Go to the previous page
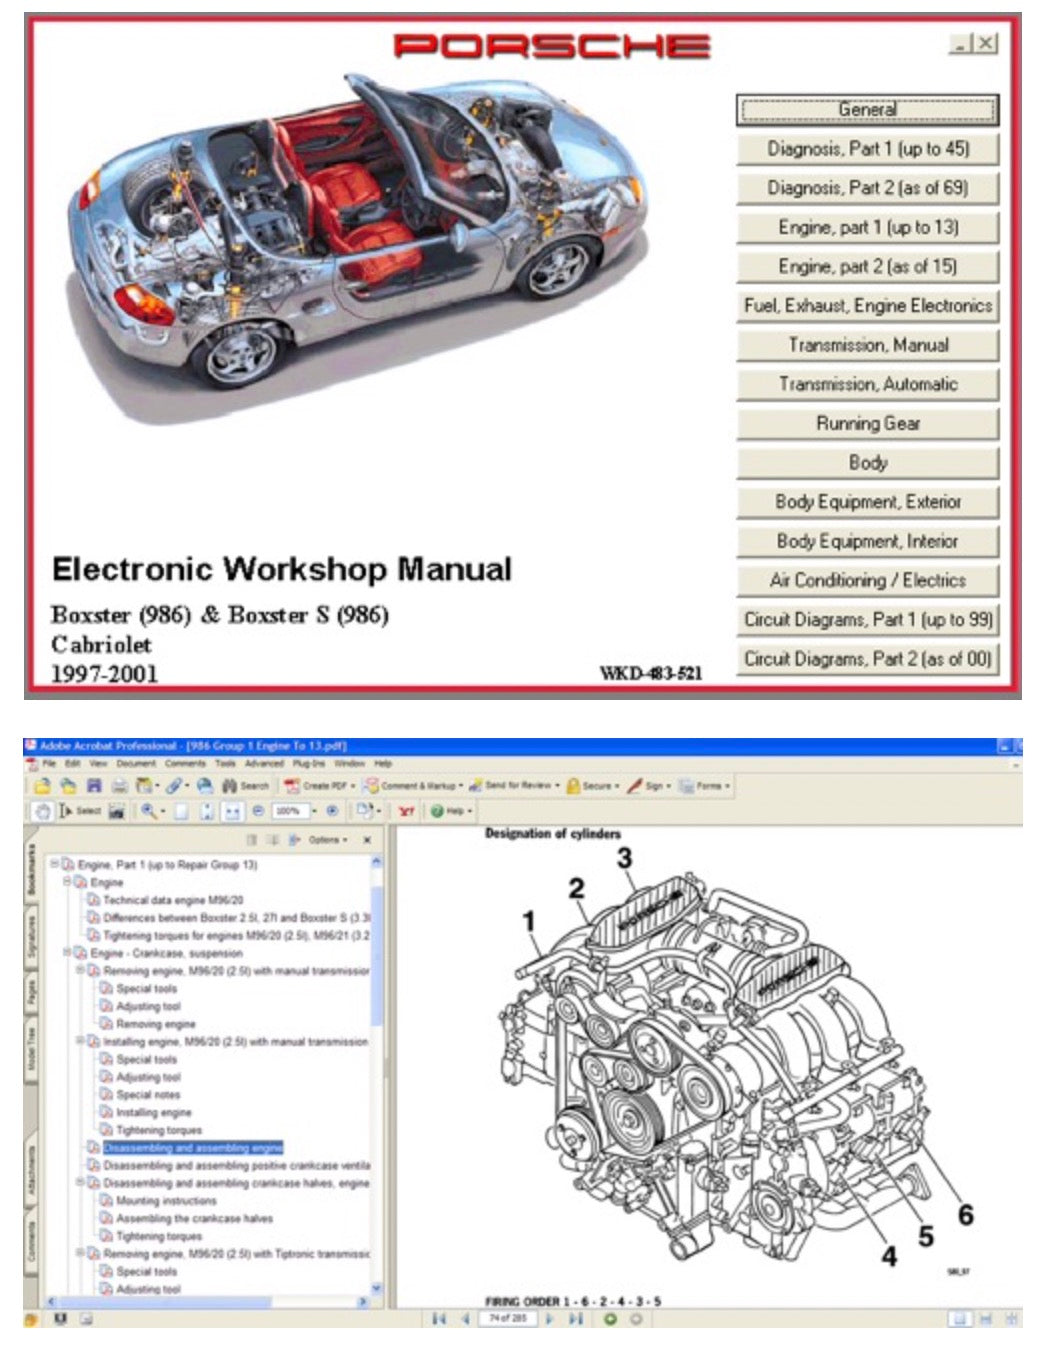 (x=465, y=1319)
